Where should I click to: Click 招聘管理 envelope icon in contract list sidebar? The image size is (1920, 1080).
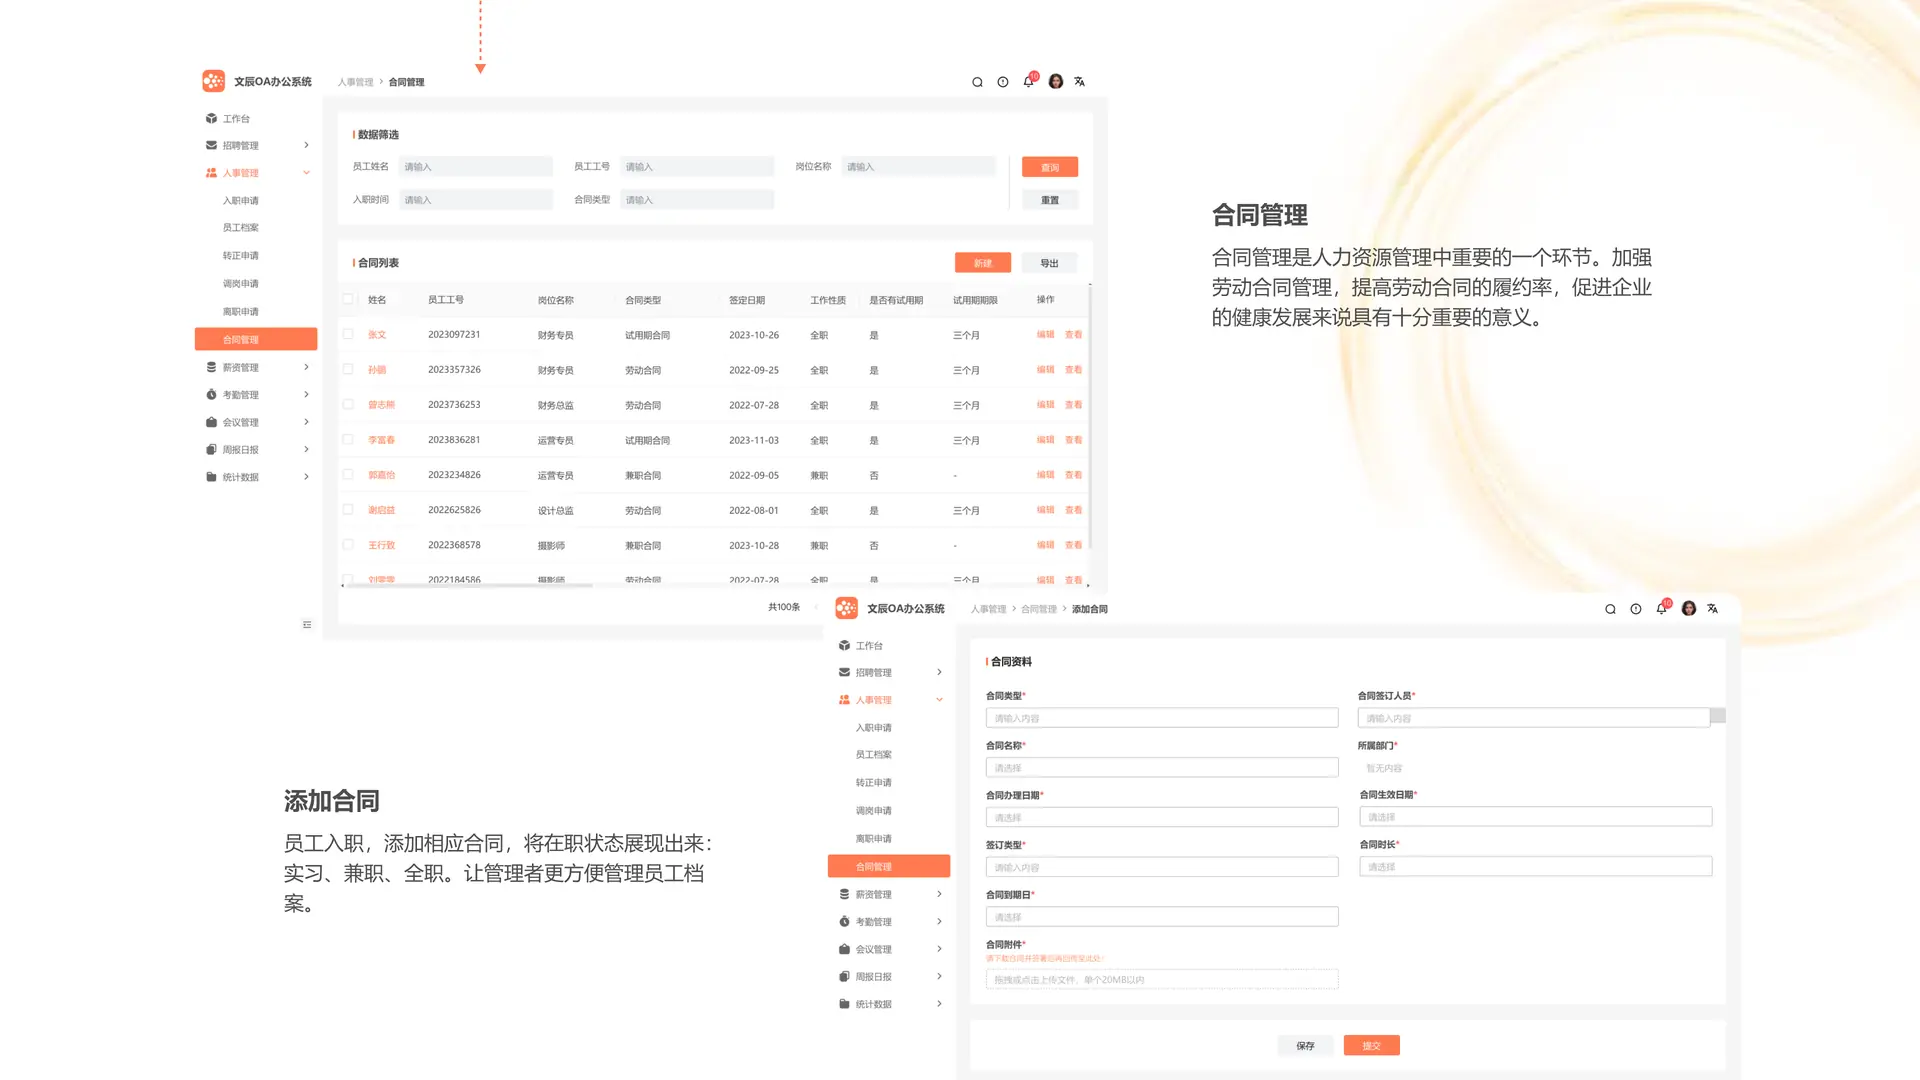click(x=211, y=145)
